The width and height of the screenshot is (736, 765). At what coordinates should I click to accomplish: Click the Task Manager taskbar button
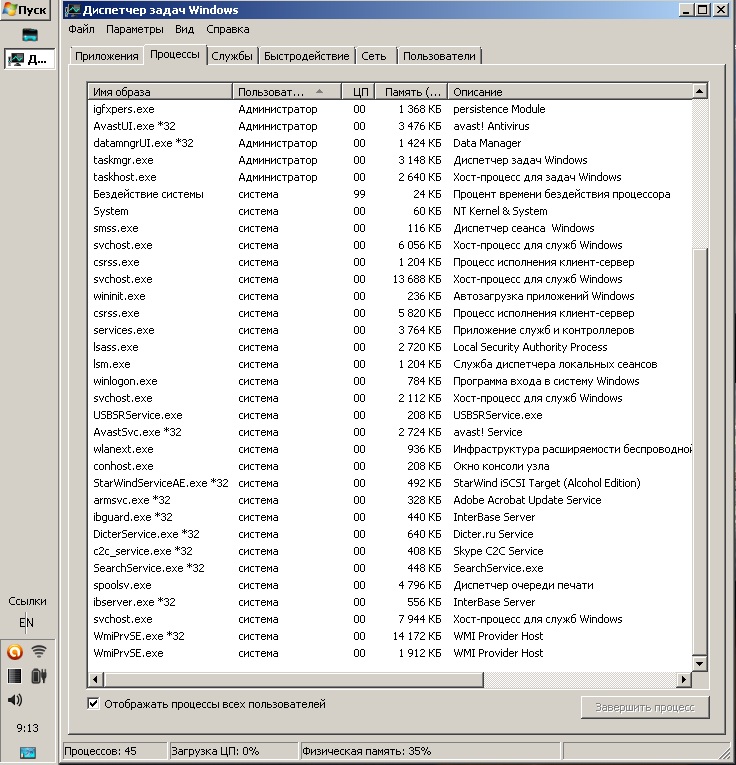[29, 59]
